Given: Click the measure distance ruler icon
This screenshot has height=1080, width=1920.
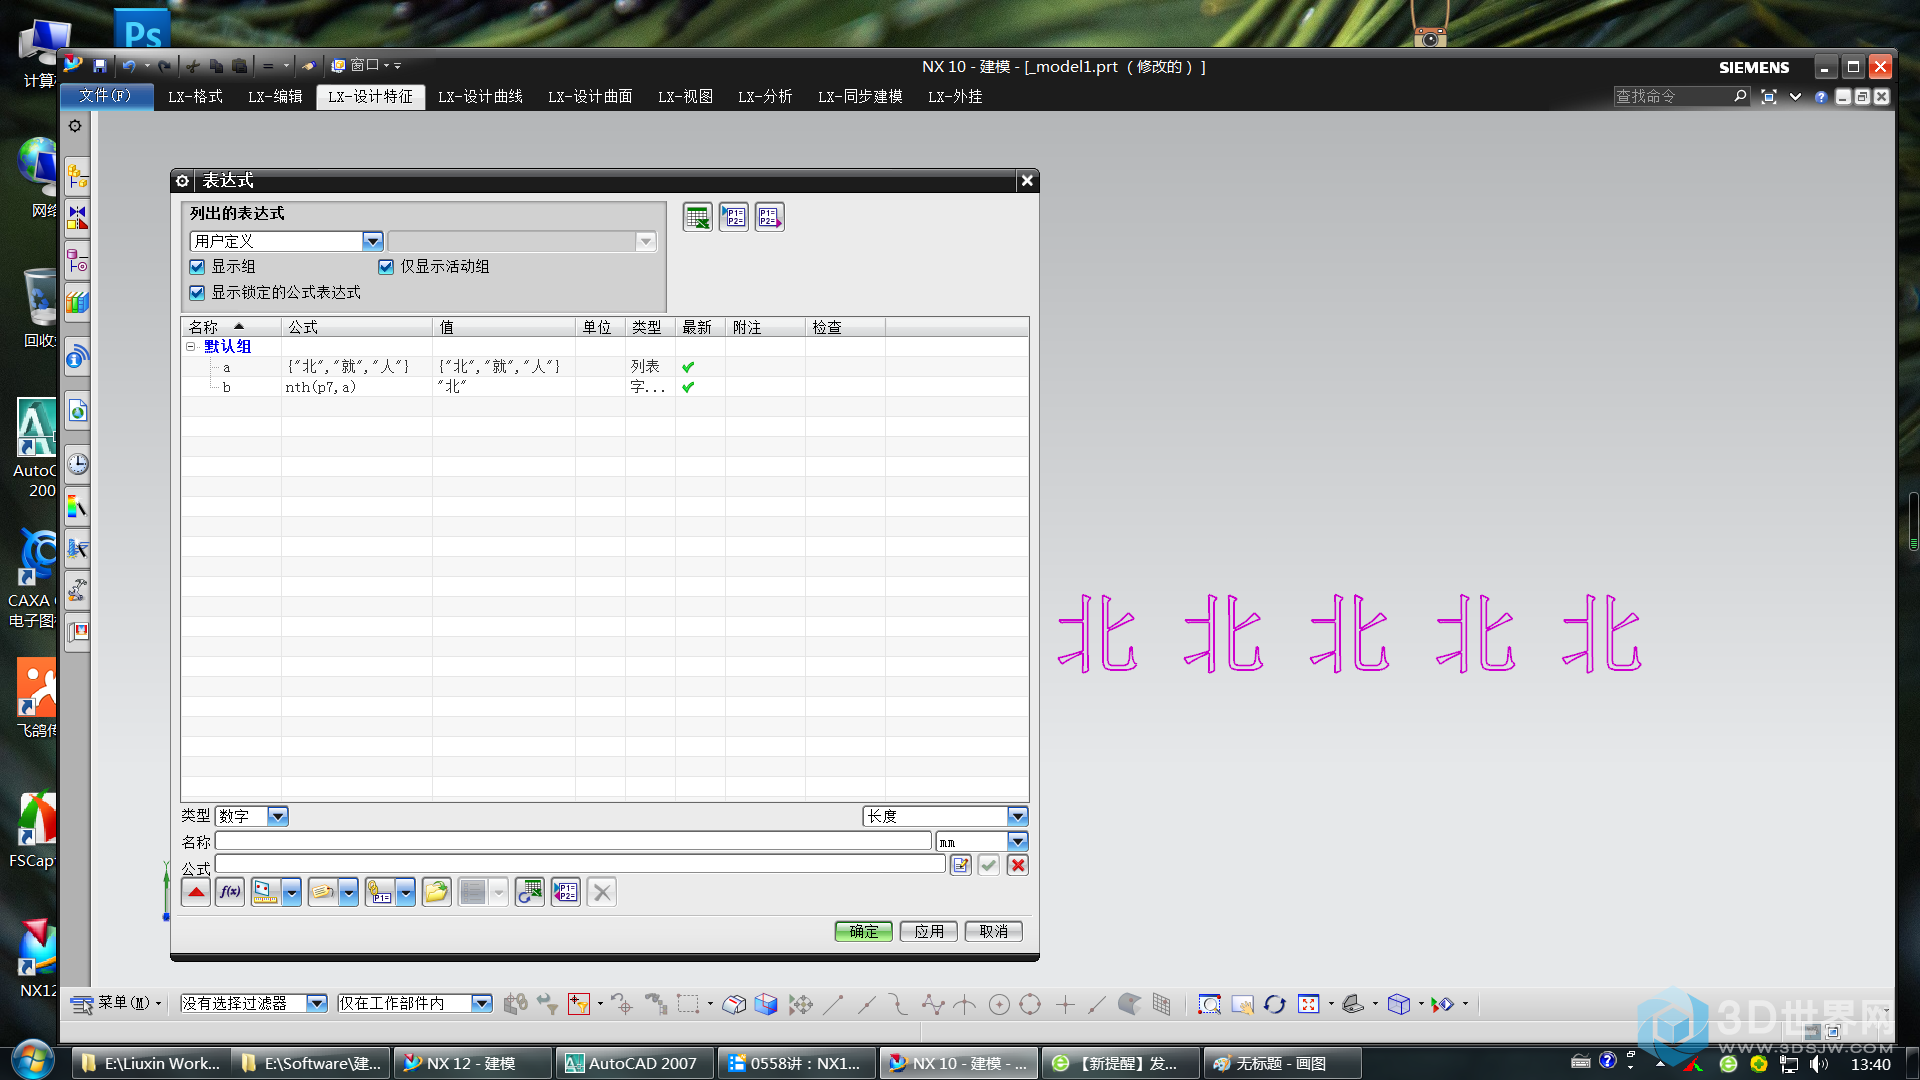Looking at the screenshot, I should pos(265,892).
